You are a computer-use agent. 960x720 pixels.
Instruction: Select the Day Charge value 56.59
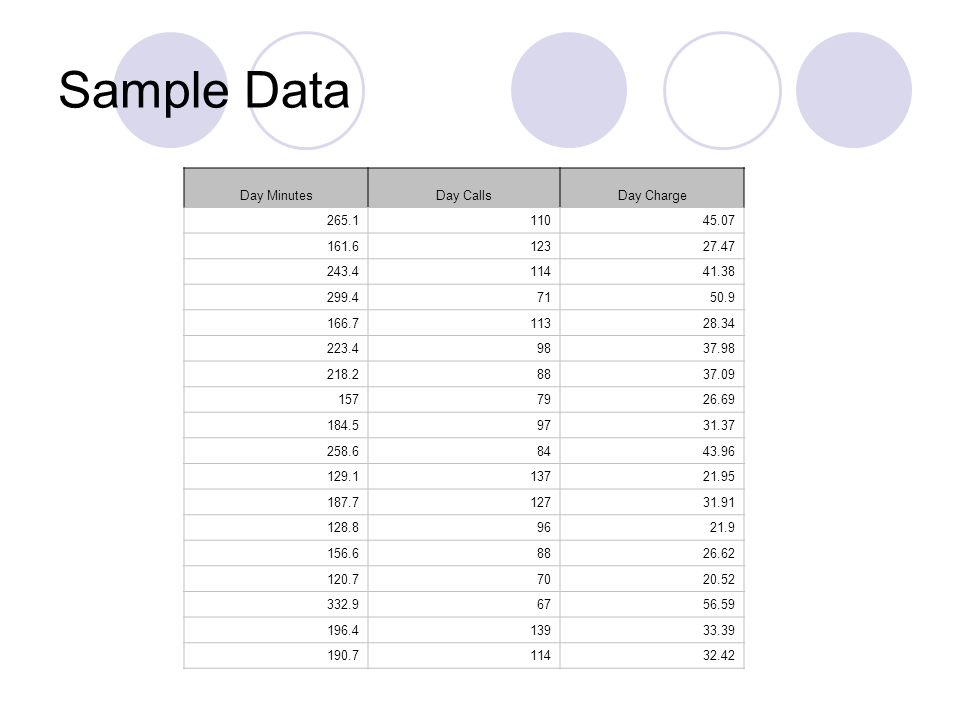coord(652,604)
